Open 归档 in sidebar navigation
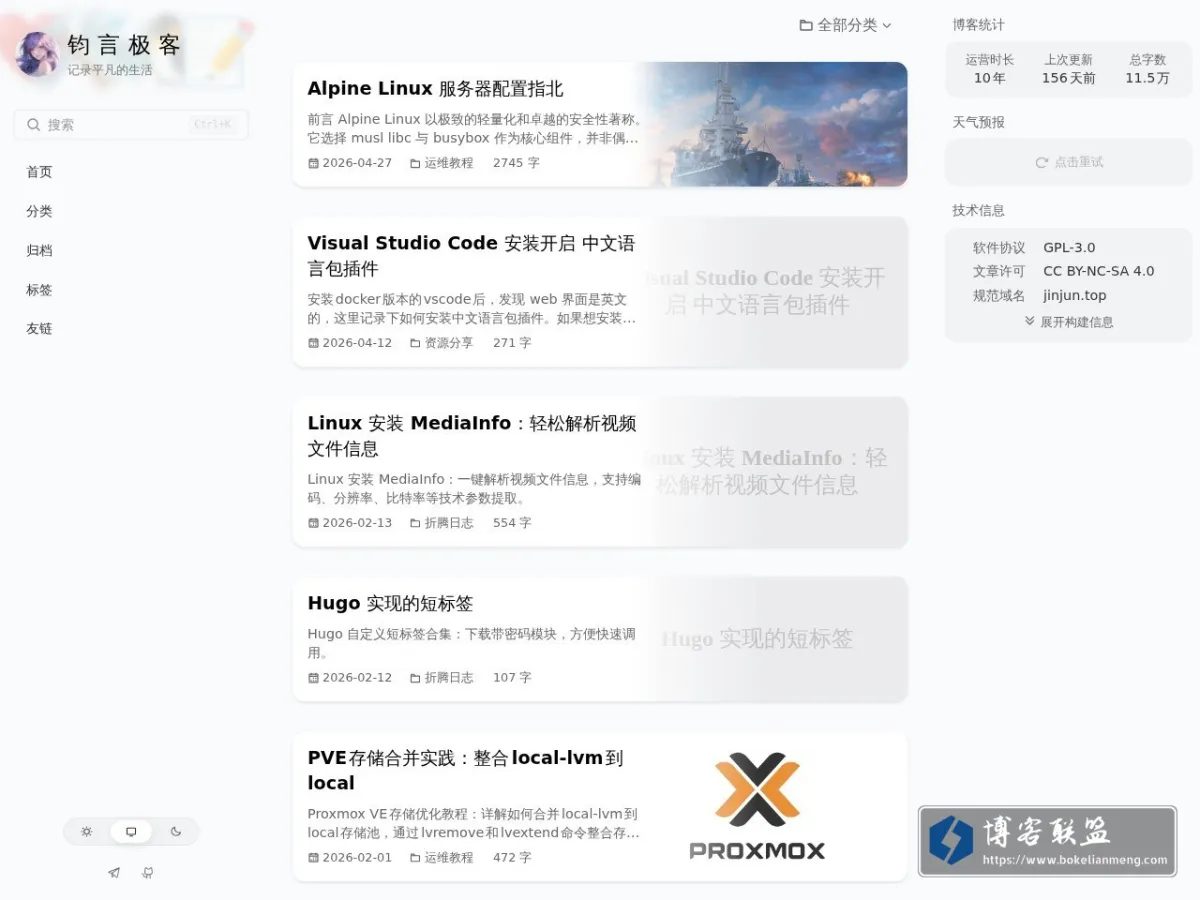Viewport: 1200px width, 900px height. [39, 250]
